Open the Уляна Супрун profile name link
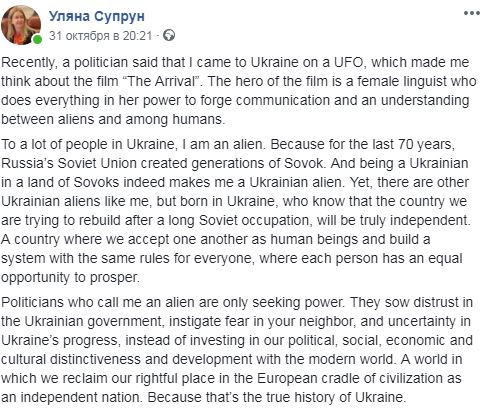The width and height of the screenshot is (481, 413). point(97,16)
